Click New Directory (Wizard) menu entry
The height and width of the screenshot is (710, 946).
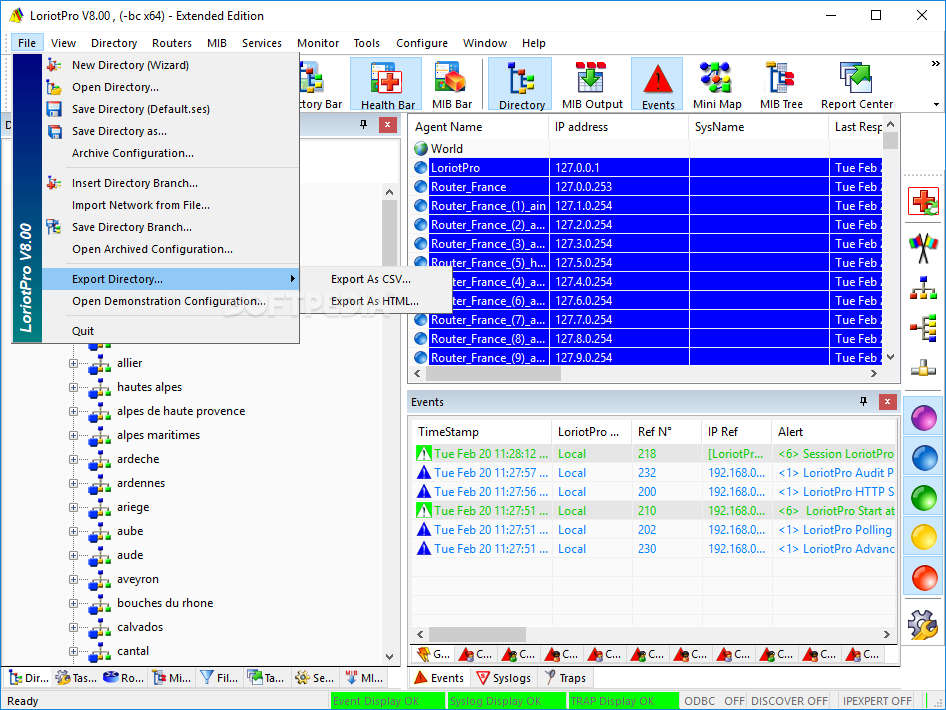[171, 65]
